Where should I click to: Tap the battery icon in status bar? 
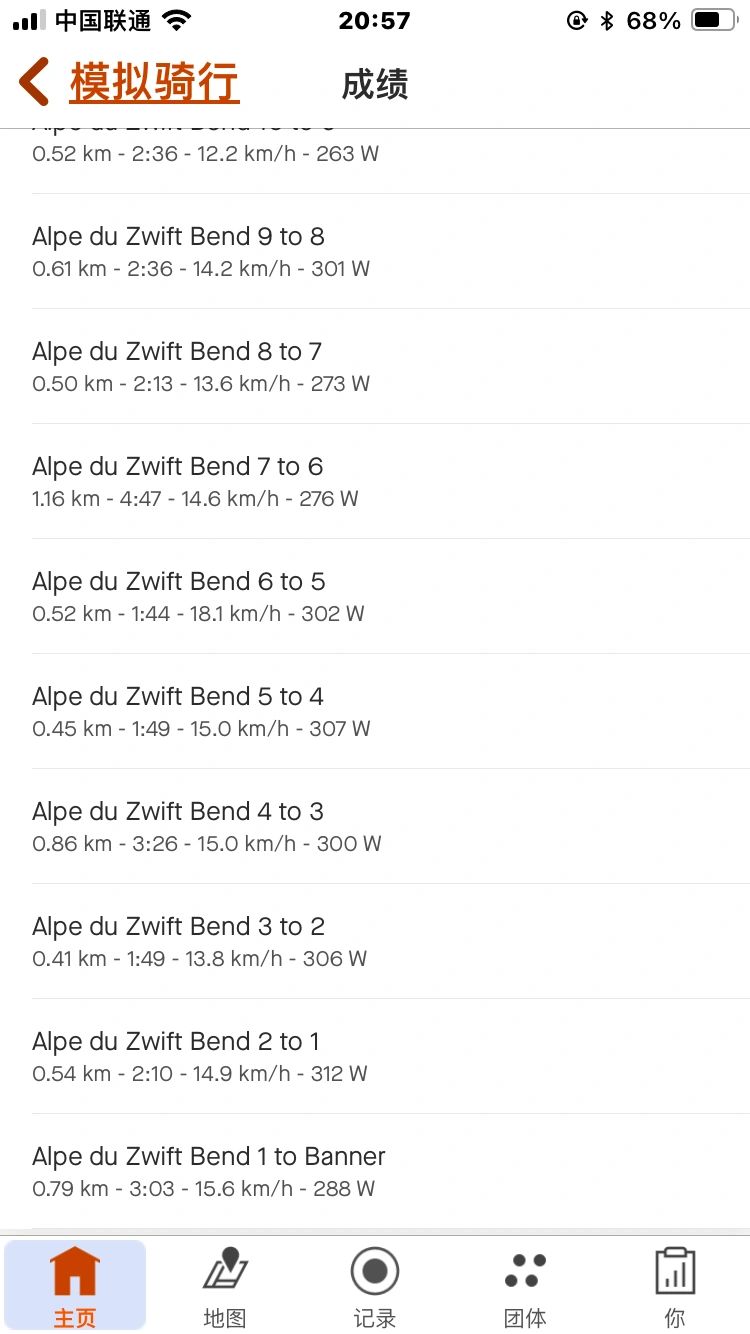[x=714, y=20]
